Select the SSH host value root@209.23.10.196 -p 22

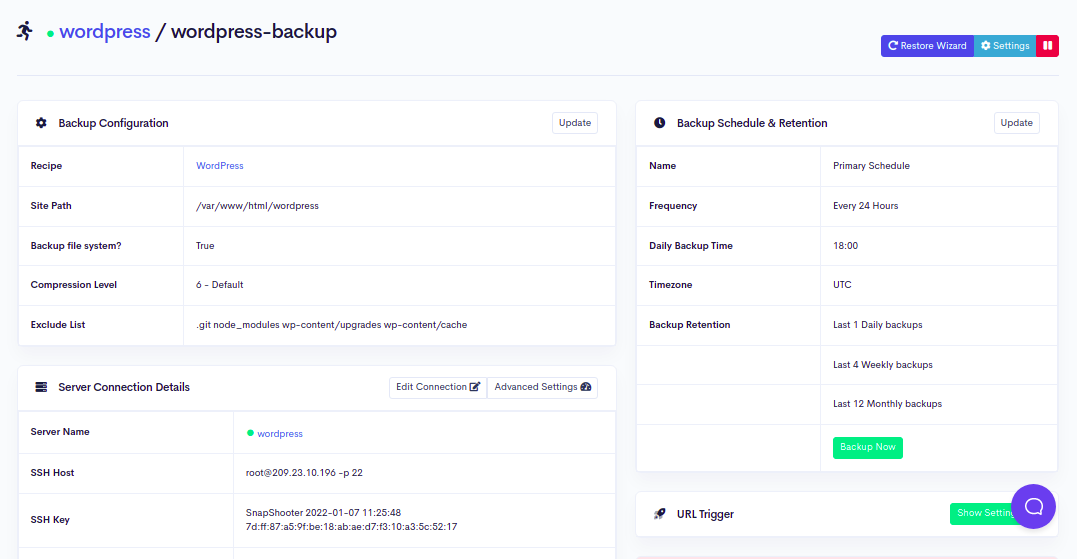coord(304,473)
